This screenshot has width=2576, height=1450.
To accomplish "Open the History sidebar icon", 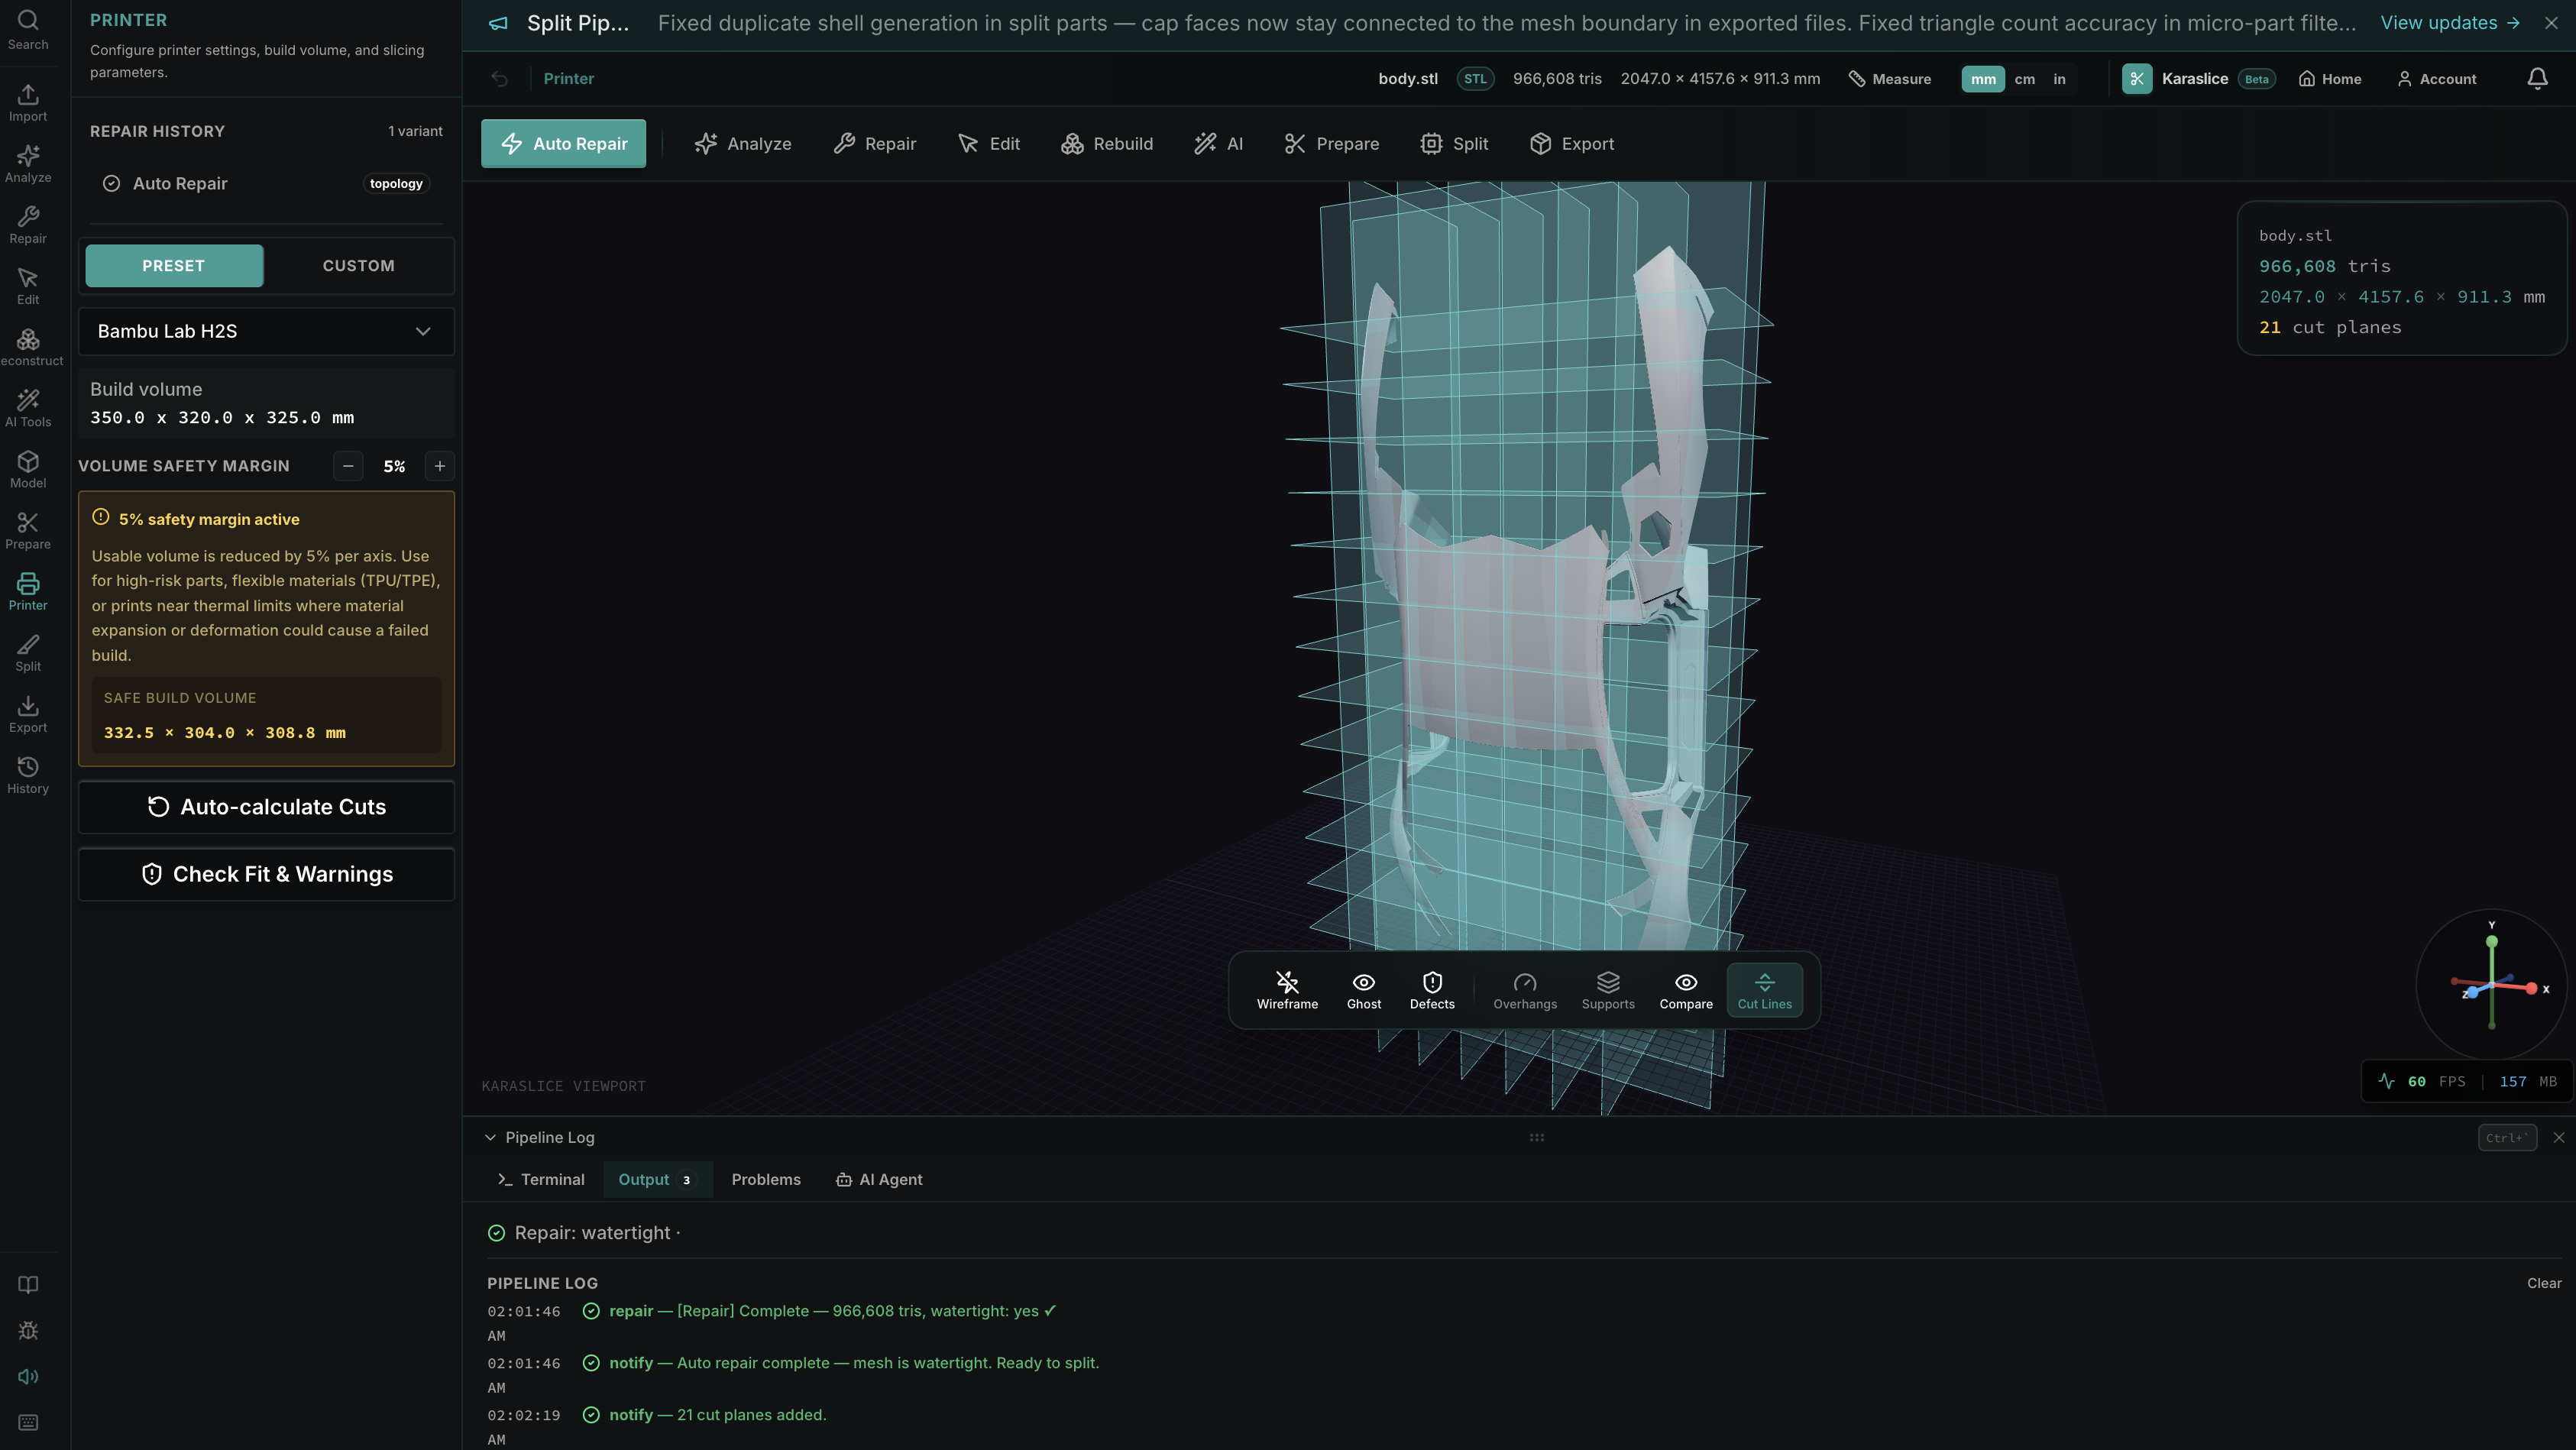I will pos(28,774).
